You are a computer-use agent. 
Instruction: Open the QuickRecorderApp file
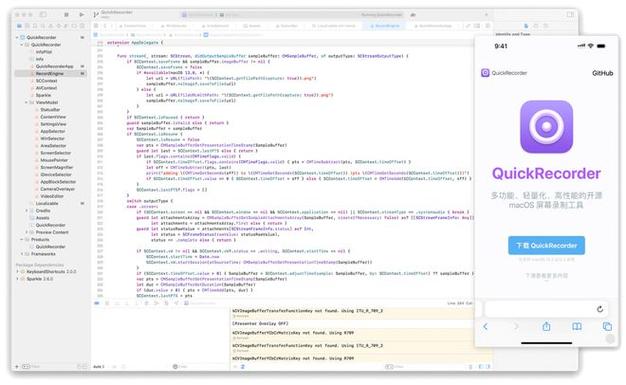click(x=54, y=66)
